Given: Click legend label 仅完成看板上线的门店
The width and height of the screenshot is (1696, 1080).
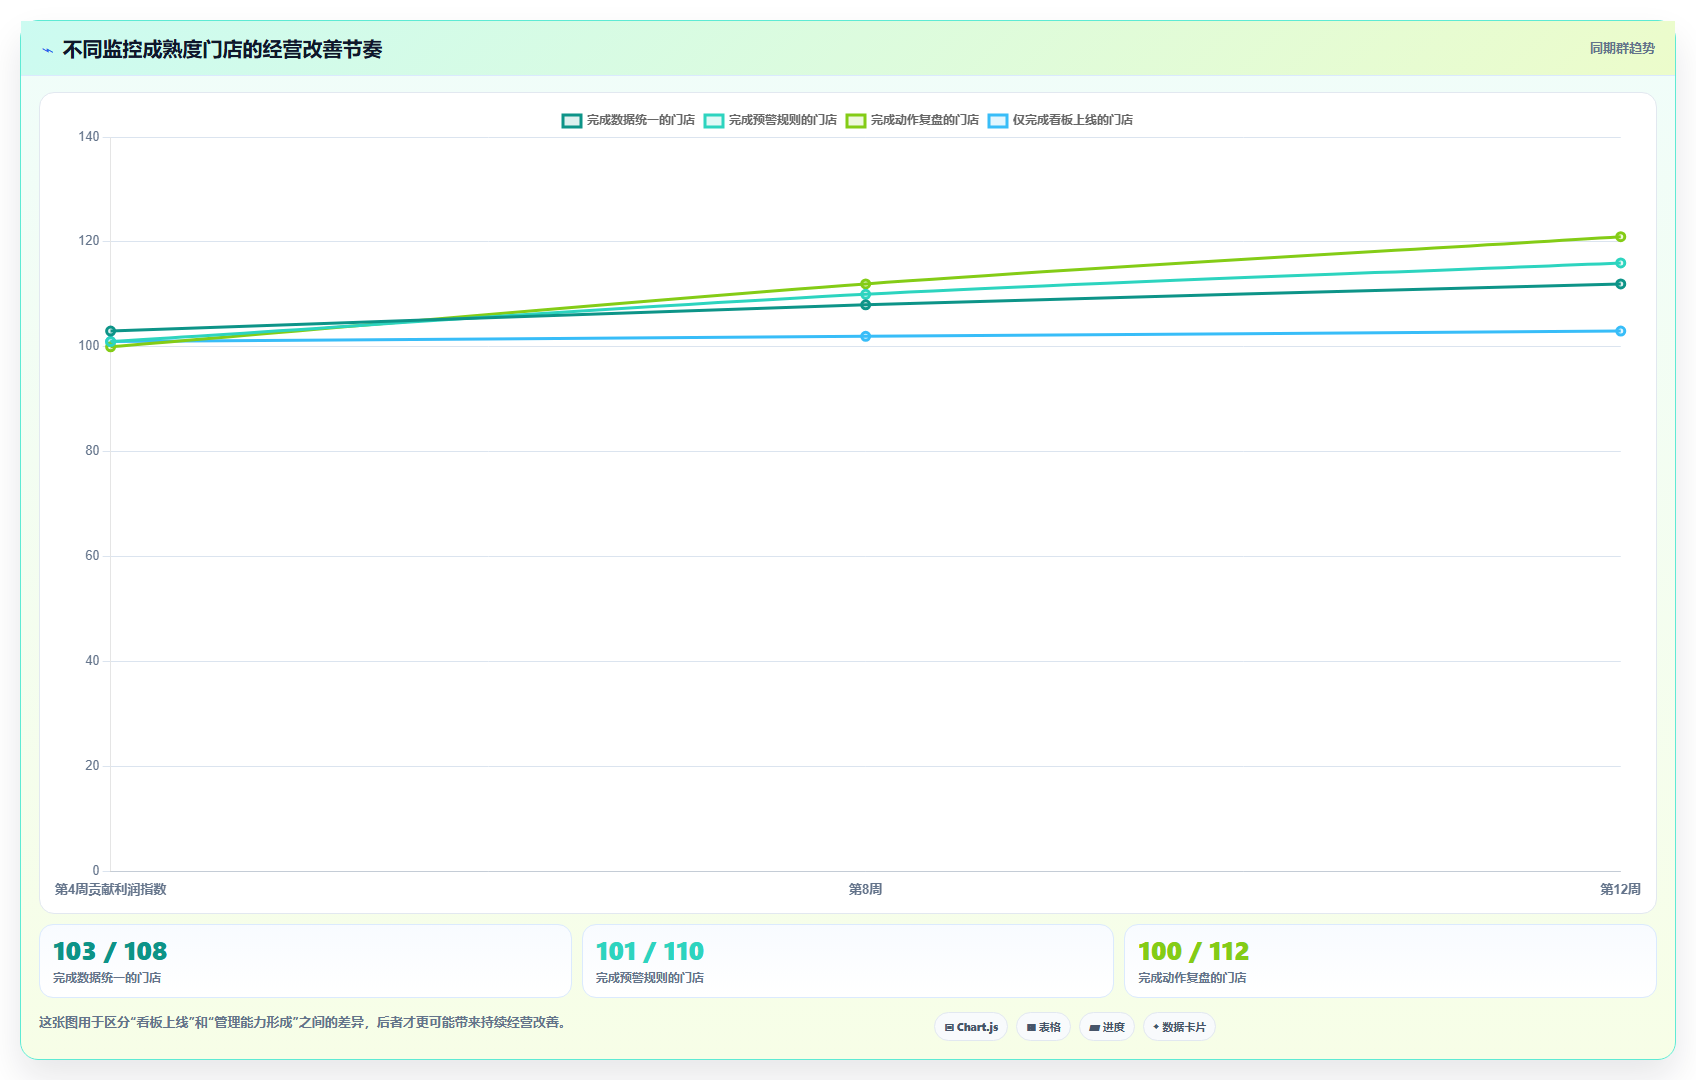Looking at the screenshot, I should [x=1073, y=120].
